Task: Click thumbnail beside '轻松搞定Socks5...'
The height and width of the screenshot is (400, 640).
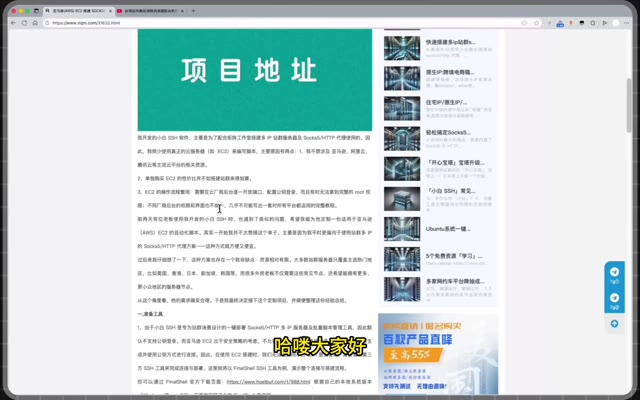Action: point(402,139)
